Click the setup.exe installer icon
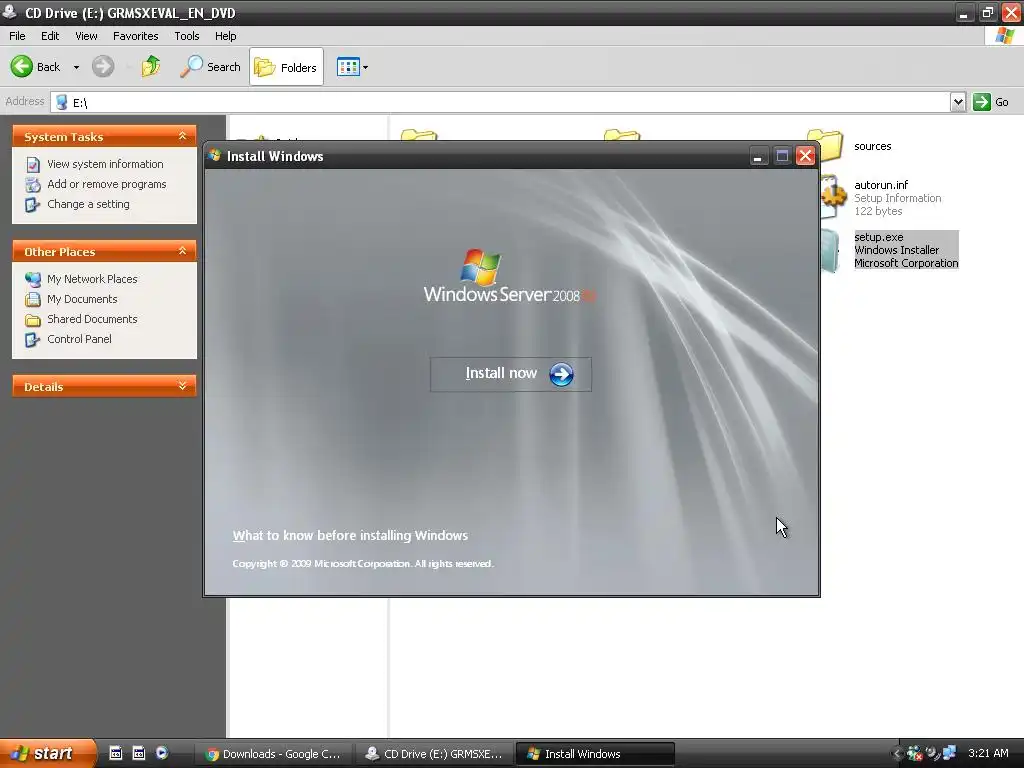1024x768 pixels. click(x=829, y=250)
